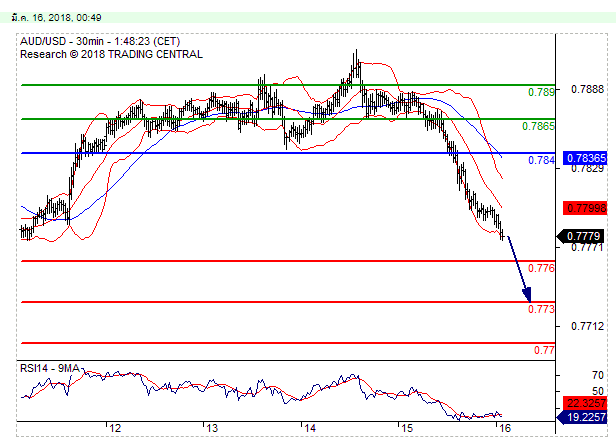Click the date axis label 13
Image resolution: width=616 pixels, height=441 pixels.
coord(212,428)
